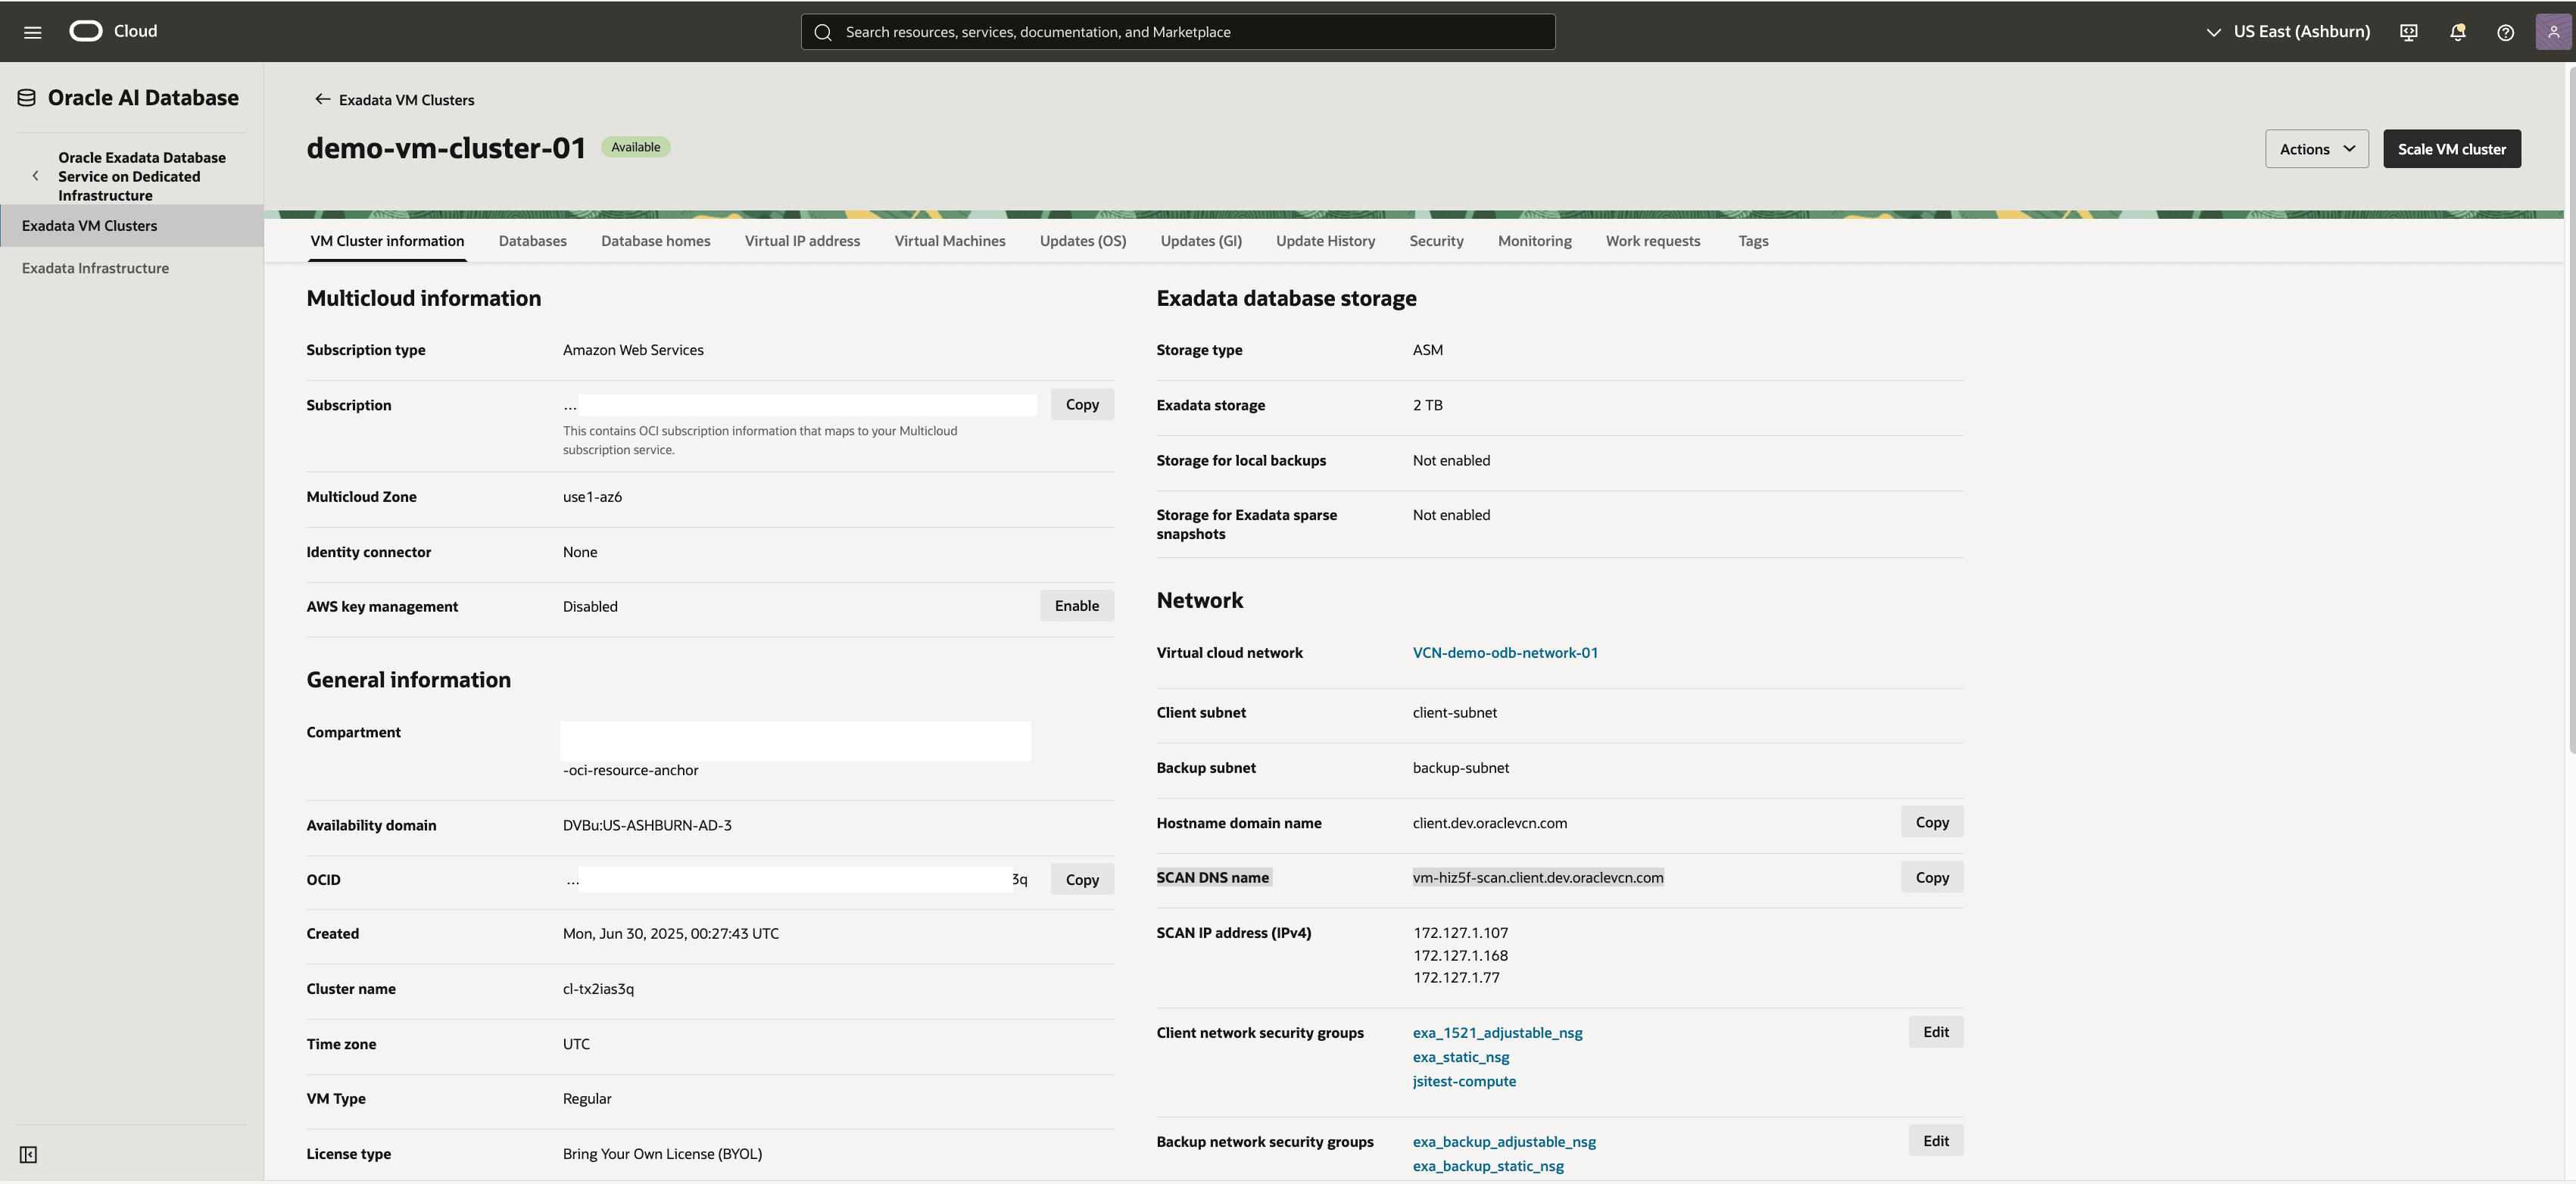
Task: Click SCAN IP address 172.127.1.168
Action: pyautogui.click(x=1460, y=956)
